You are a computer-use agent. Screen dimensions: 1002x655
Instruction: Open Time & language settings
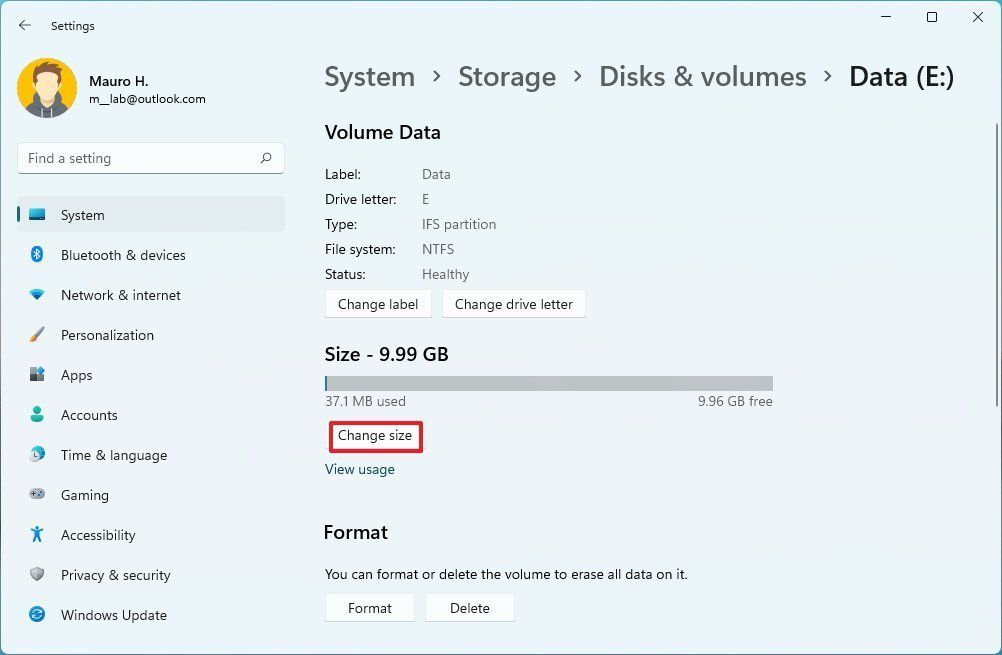coord(113,455)
